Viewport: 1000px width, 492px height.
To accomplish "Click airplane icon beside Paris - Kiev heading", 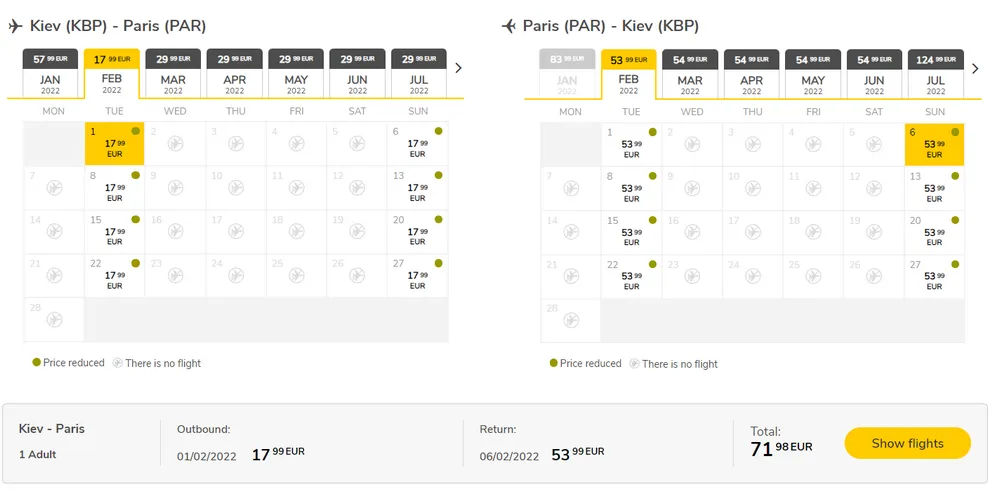I will point(509,26).
